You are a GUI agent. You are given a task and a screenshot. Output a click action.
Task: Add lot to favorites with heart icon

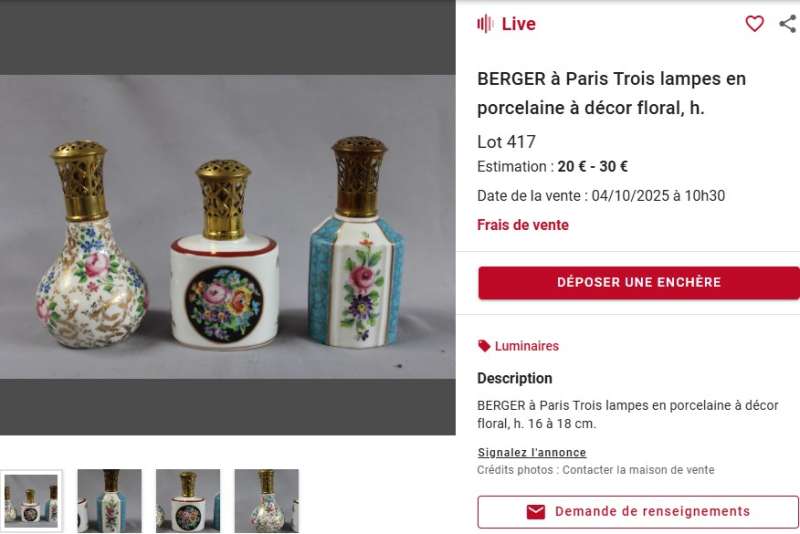(754, 24)
